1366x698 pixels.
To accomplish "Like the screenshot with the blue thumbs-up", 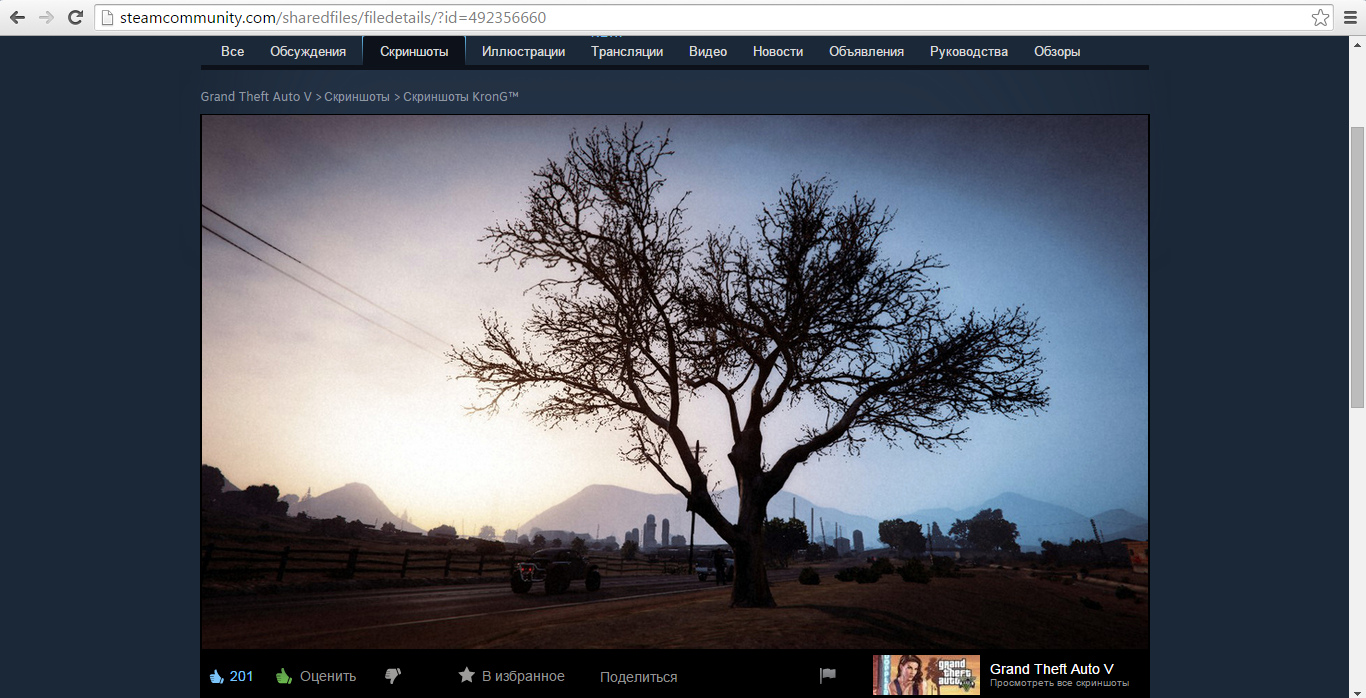I will pyautogui.click(x=216, y=677).
